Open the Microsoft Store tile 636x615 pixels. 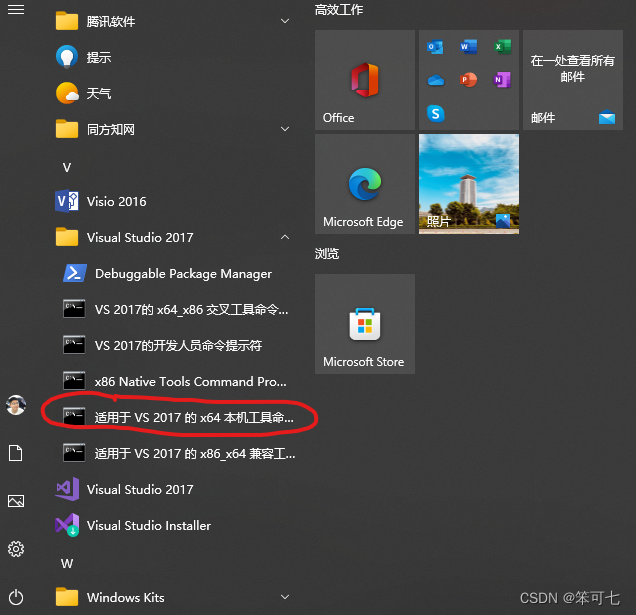[365, 324]
